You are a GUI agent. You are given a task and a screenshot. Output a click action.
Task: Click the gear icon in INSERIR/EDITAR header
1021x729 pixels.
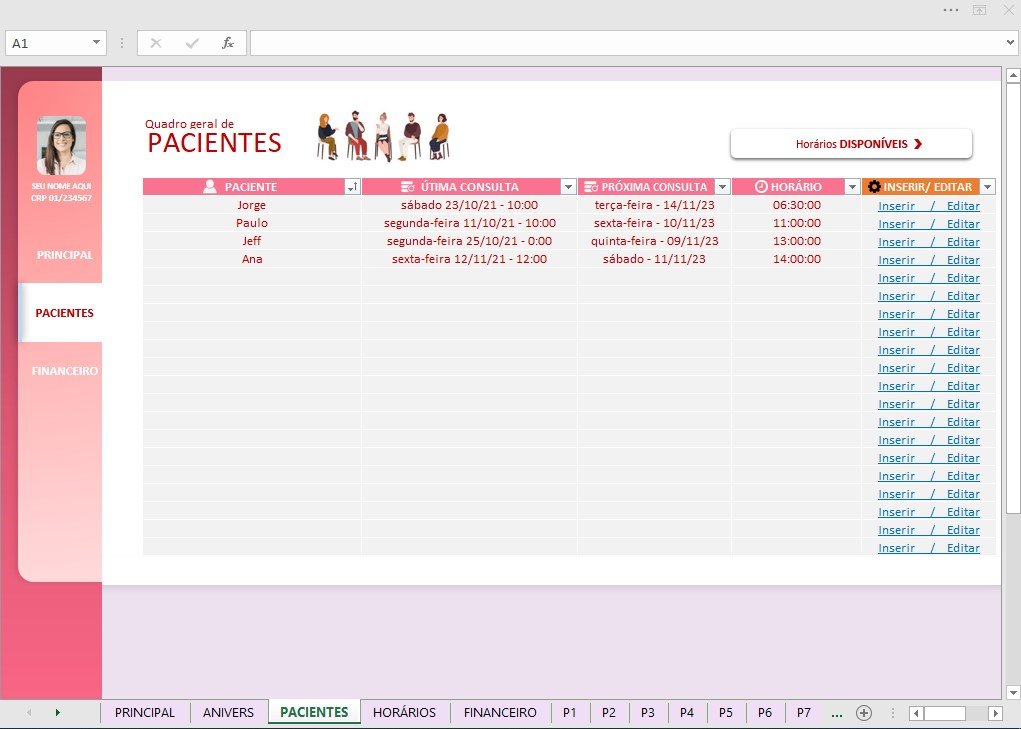[x=874, y=187]
